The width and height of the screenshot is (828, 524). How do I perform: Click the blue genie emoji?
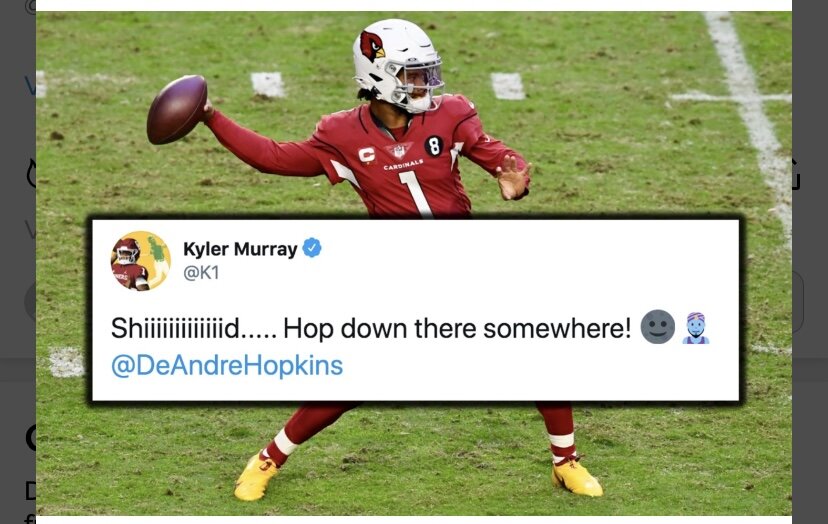696,328
